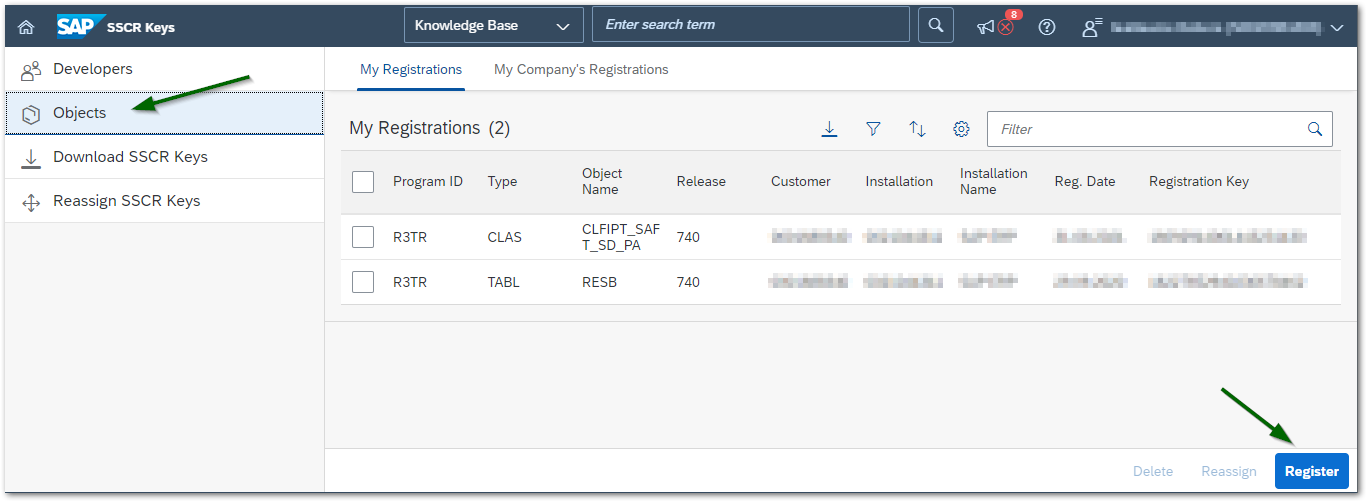The height and width of the screenshot is (502, 1367).
Task: Click the Registration Key column header
Action: (1199, 181)
